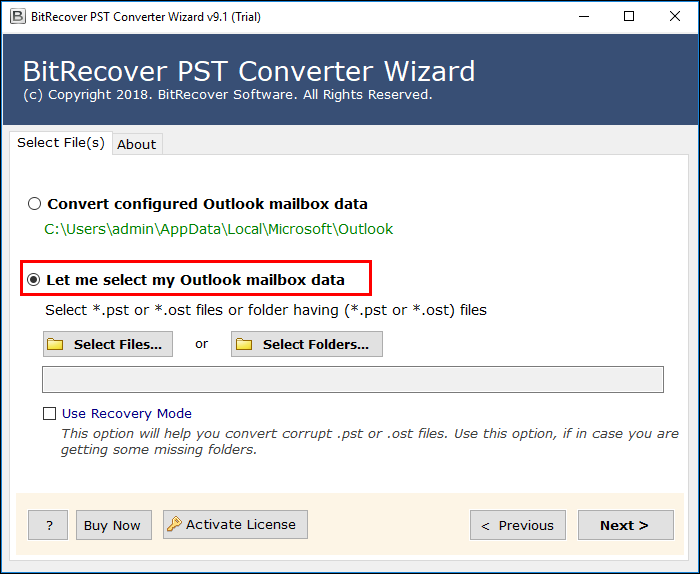This screenshot has width=700, height=574.
Task: Switch to the About tab
Action: [x=137, y=144]
